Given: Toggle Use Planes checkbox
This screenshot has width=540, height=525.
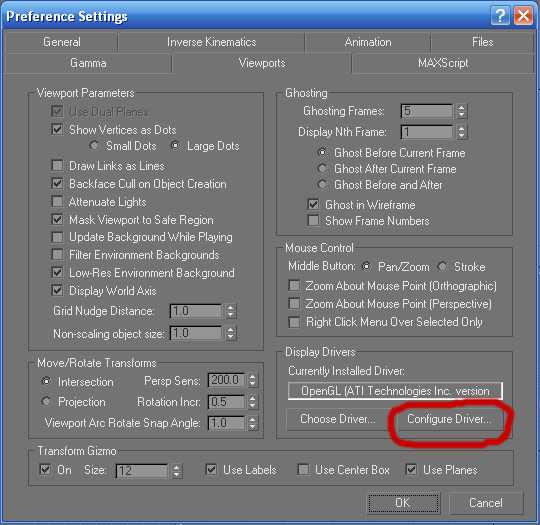Looking at the screenshot, I should [411, 470].
